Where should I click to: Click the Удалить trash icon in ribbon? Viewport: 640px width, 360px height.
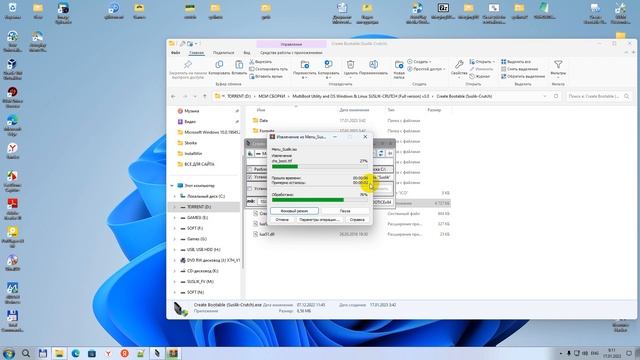tap(350, 65)
